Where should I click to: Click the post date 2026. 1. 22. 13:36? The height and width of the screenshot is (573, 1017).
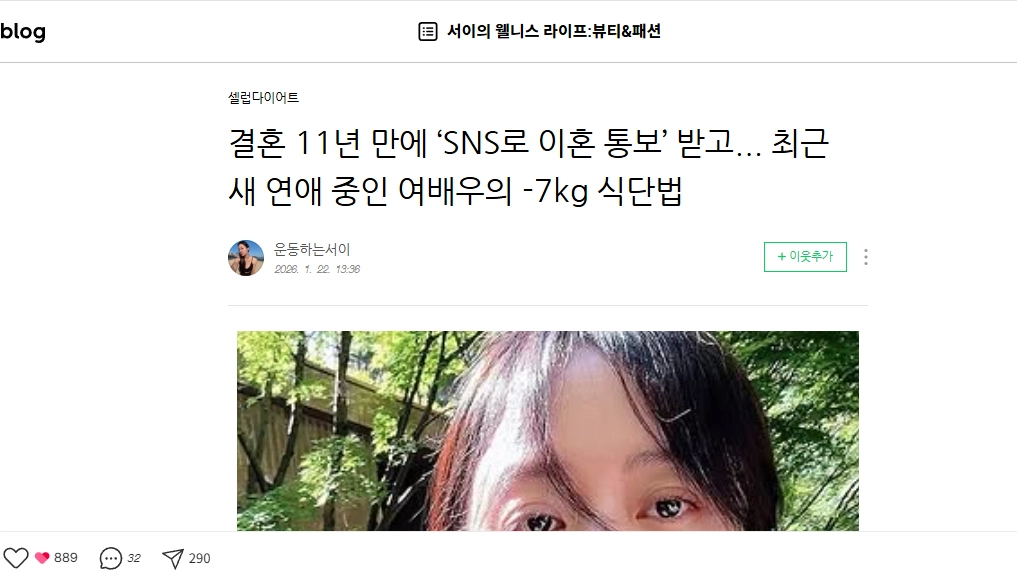click(x=317, y=269)
